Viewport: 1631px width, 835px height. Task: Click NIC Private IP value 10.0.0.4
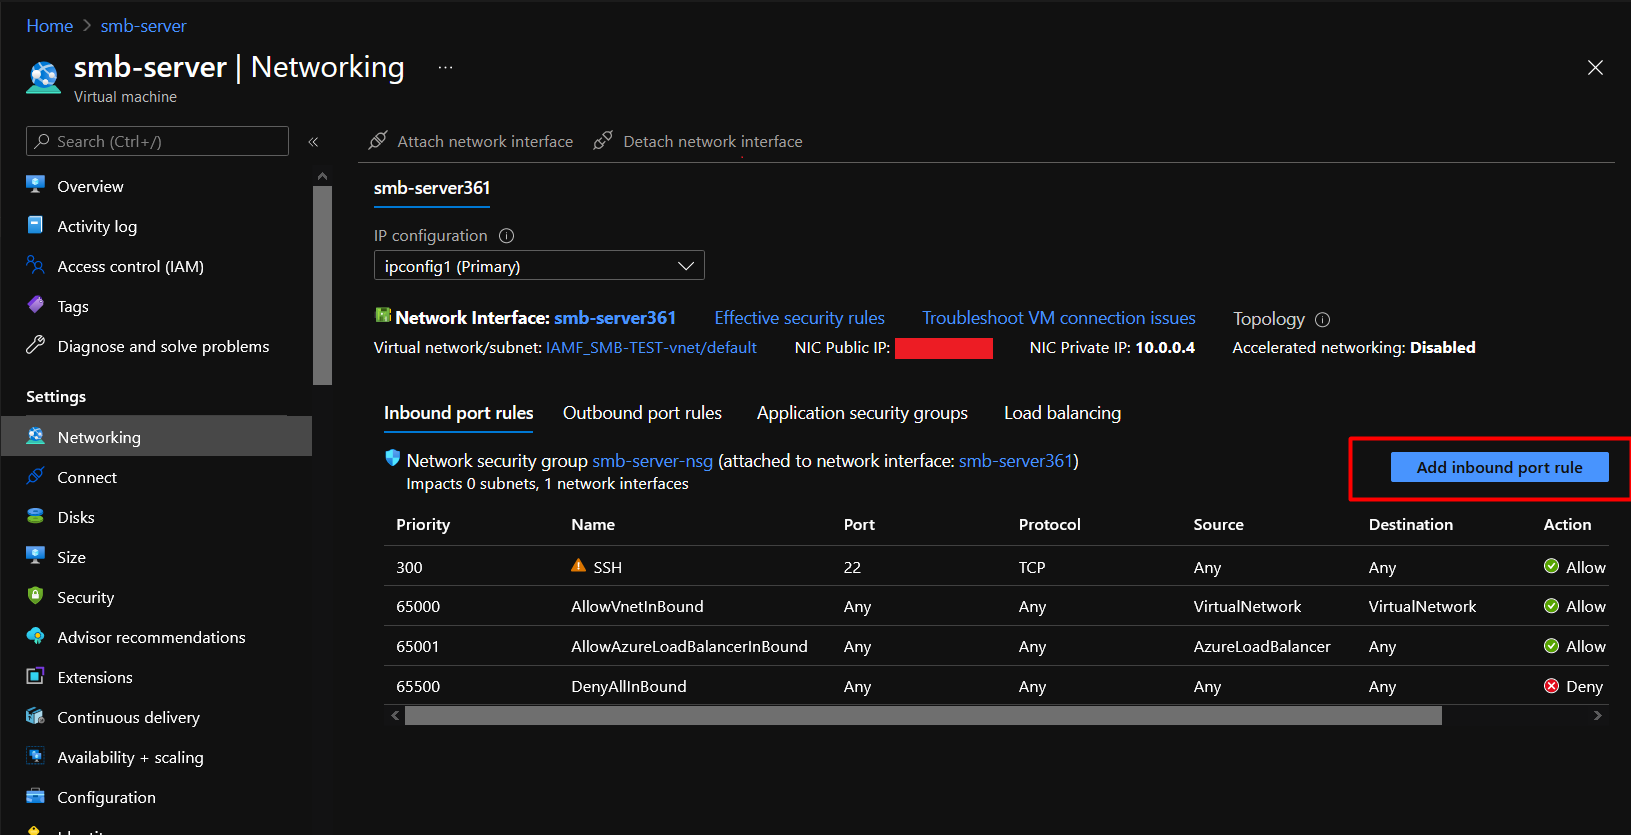[1165, 348]
